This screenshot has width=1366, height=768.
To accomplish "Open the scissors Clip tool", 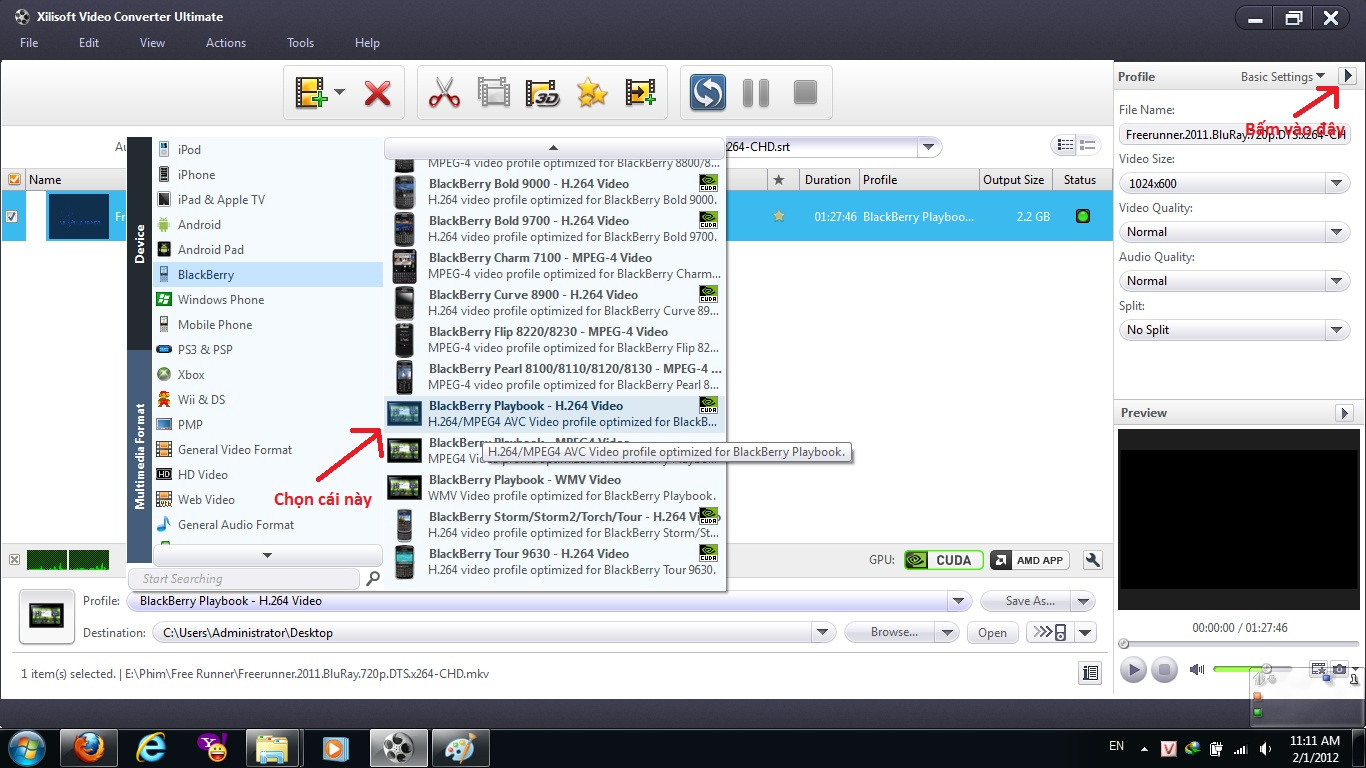I will click(444, 93).
